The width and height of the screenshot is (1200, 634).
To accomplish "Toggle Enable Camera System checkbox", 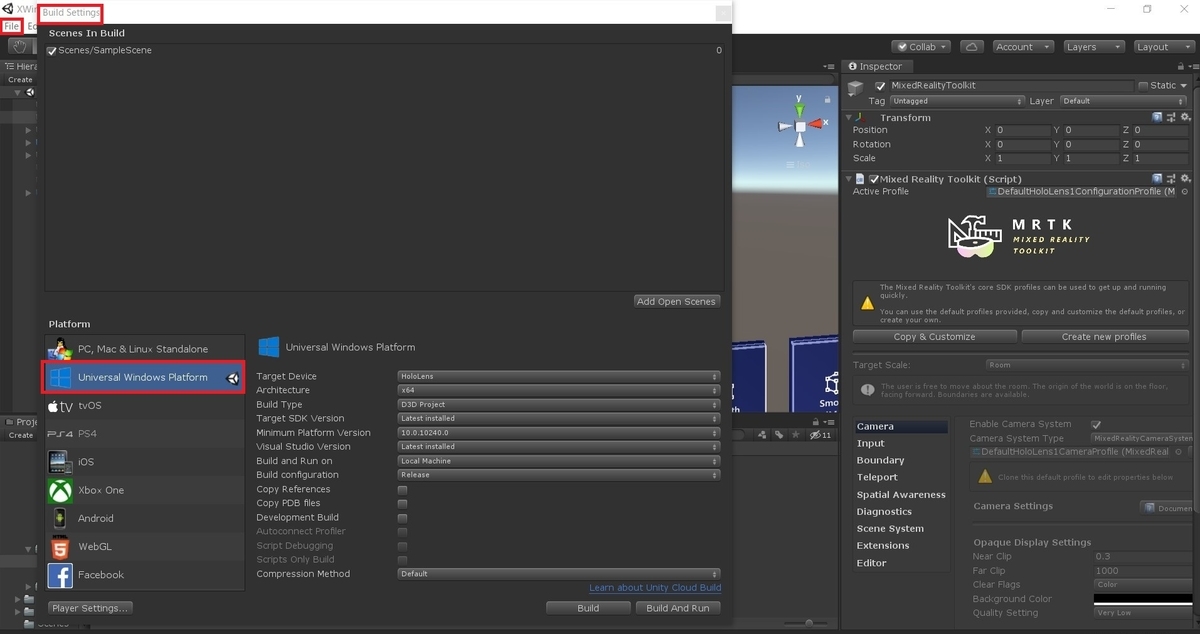I will (x=1096, y=424).
